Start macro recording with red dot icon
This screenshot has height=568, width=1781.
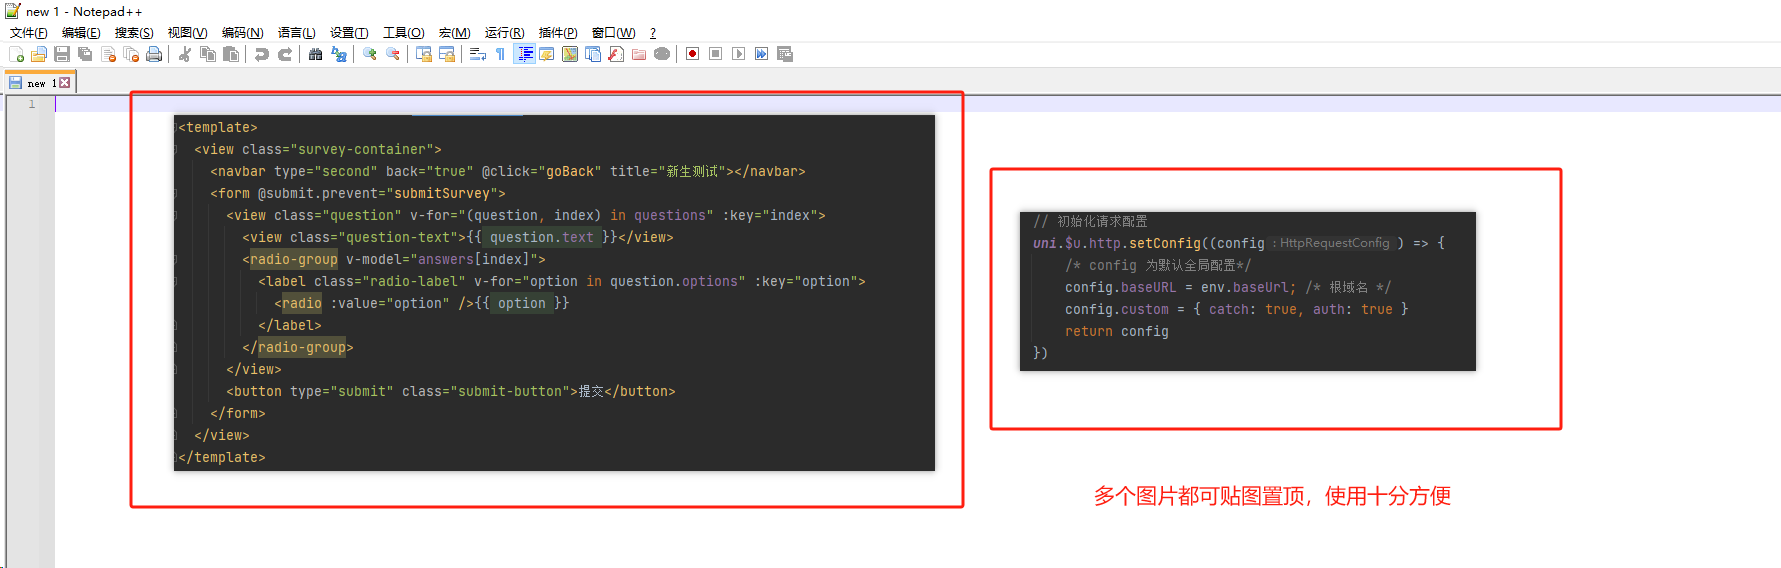(692, 54)
